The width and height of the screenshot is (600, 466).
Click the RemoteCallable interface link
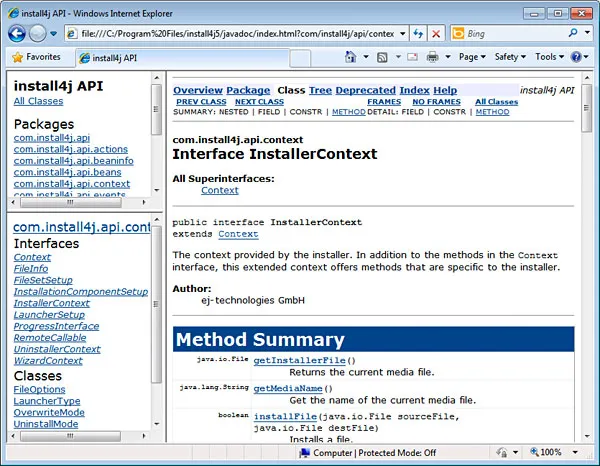pos(50,337)
